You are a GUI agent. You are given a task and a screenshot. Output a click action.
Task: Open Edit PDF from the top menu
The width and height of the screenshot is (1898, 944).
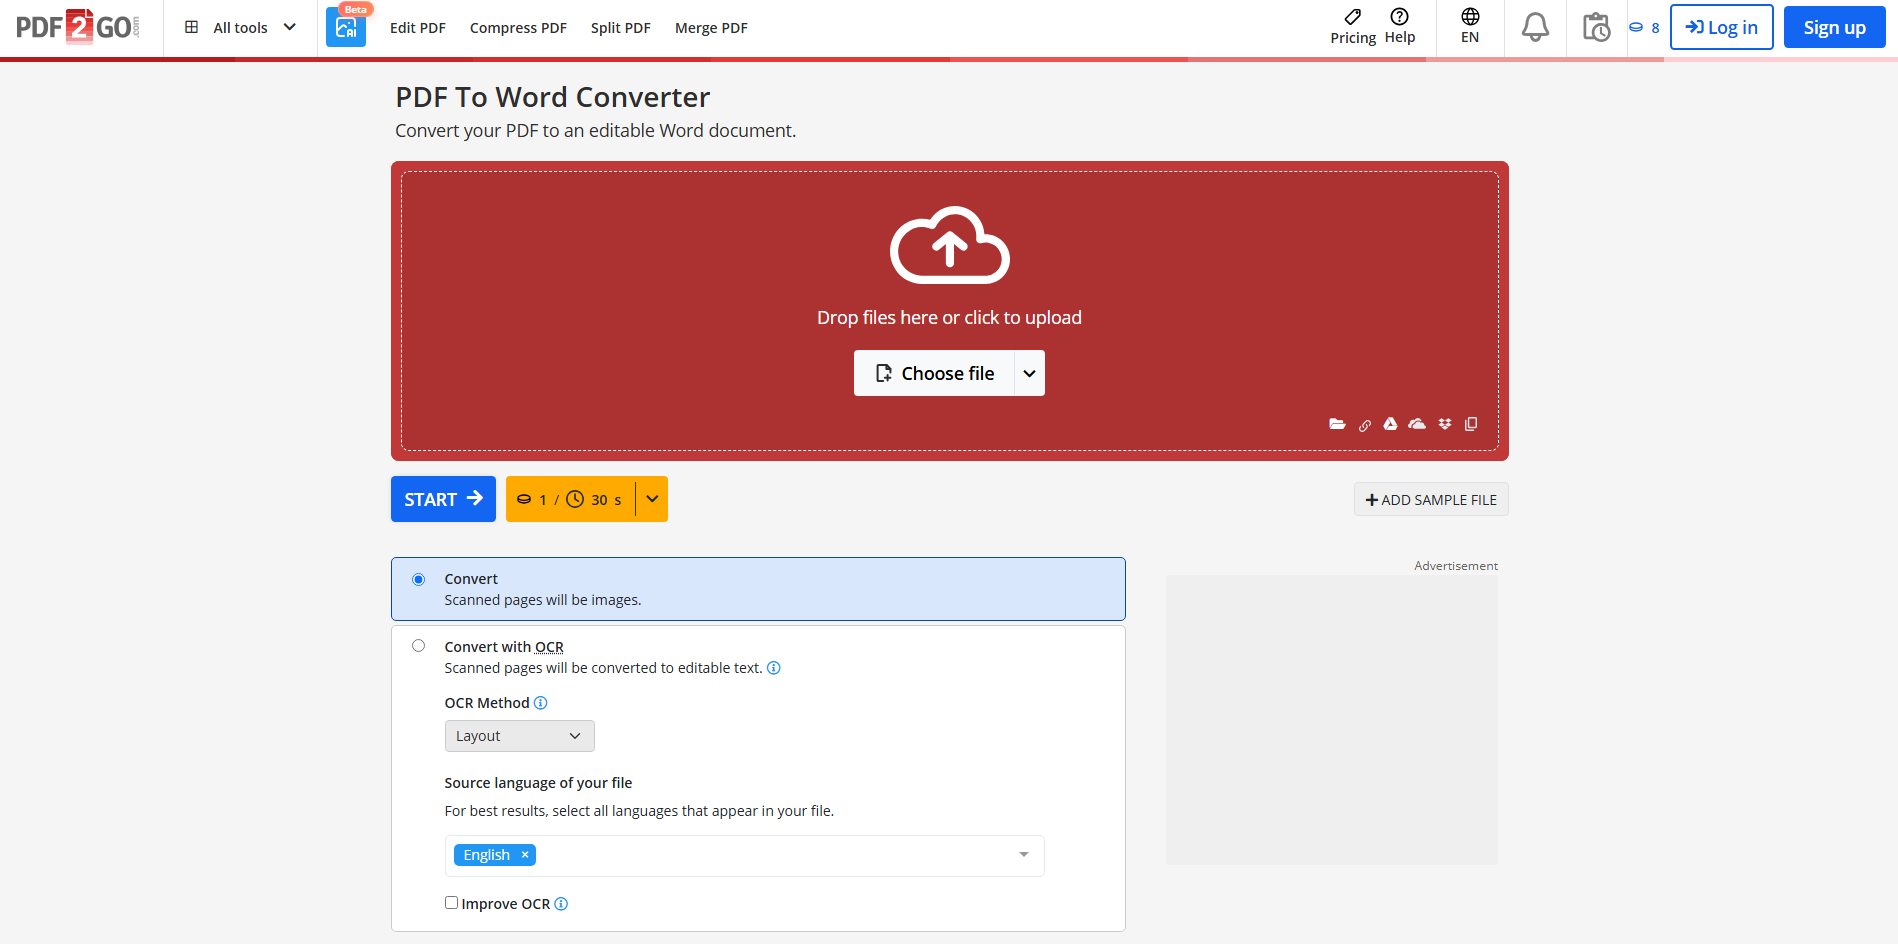pos(418,28)
